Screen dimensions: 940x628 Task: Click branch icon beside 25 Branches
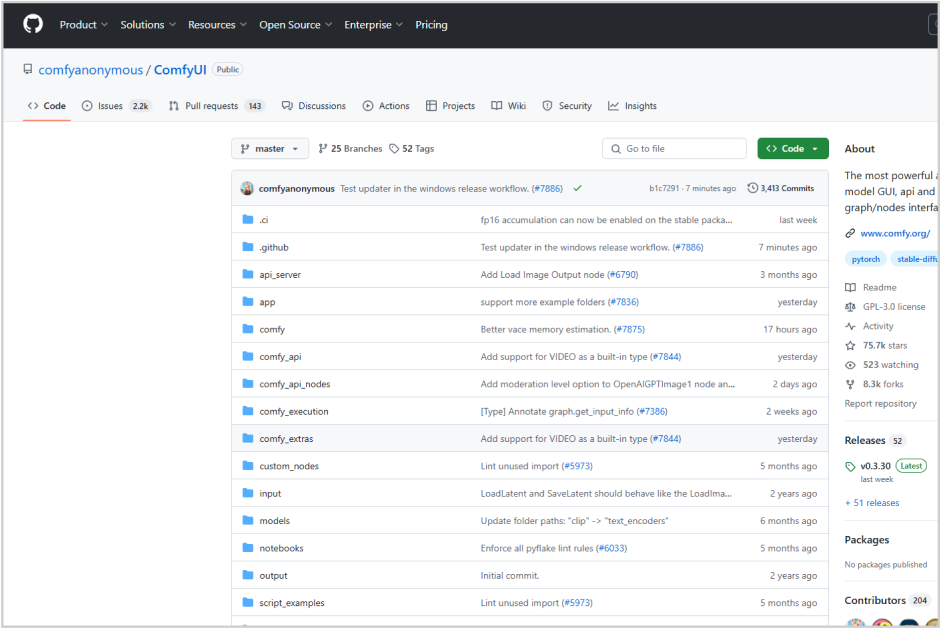click(323, 148)
